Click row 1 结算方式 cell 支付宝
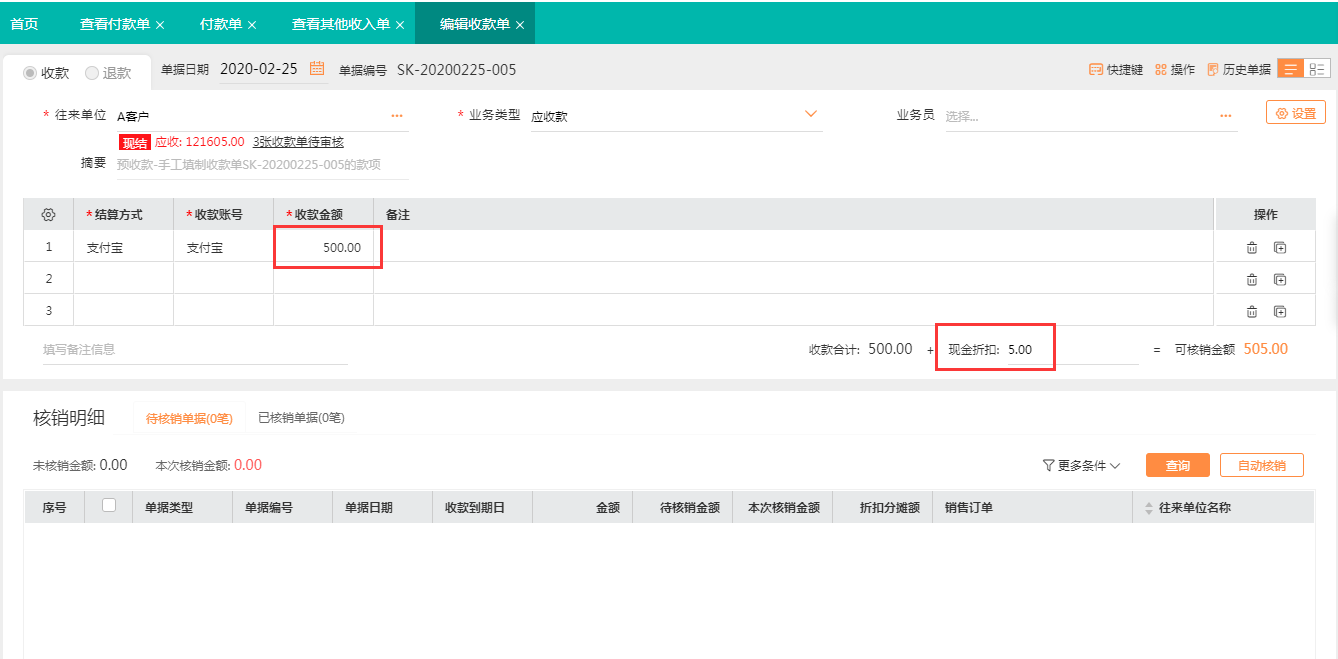The image size is (1338, 659). (x=124, y=247)
